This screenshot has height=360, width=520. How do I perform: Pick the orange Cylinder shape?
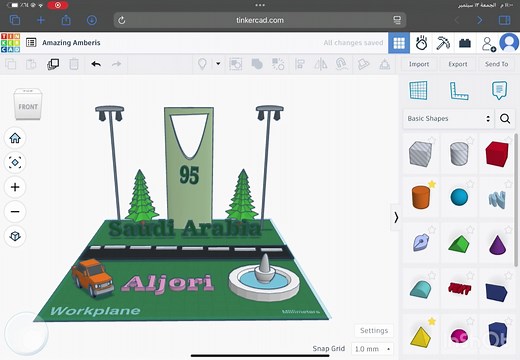(421, 197)
